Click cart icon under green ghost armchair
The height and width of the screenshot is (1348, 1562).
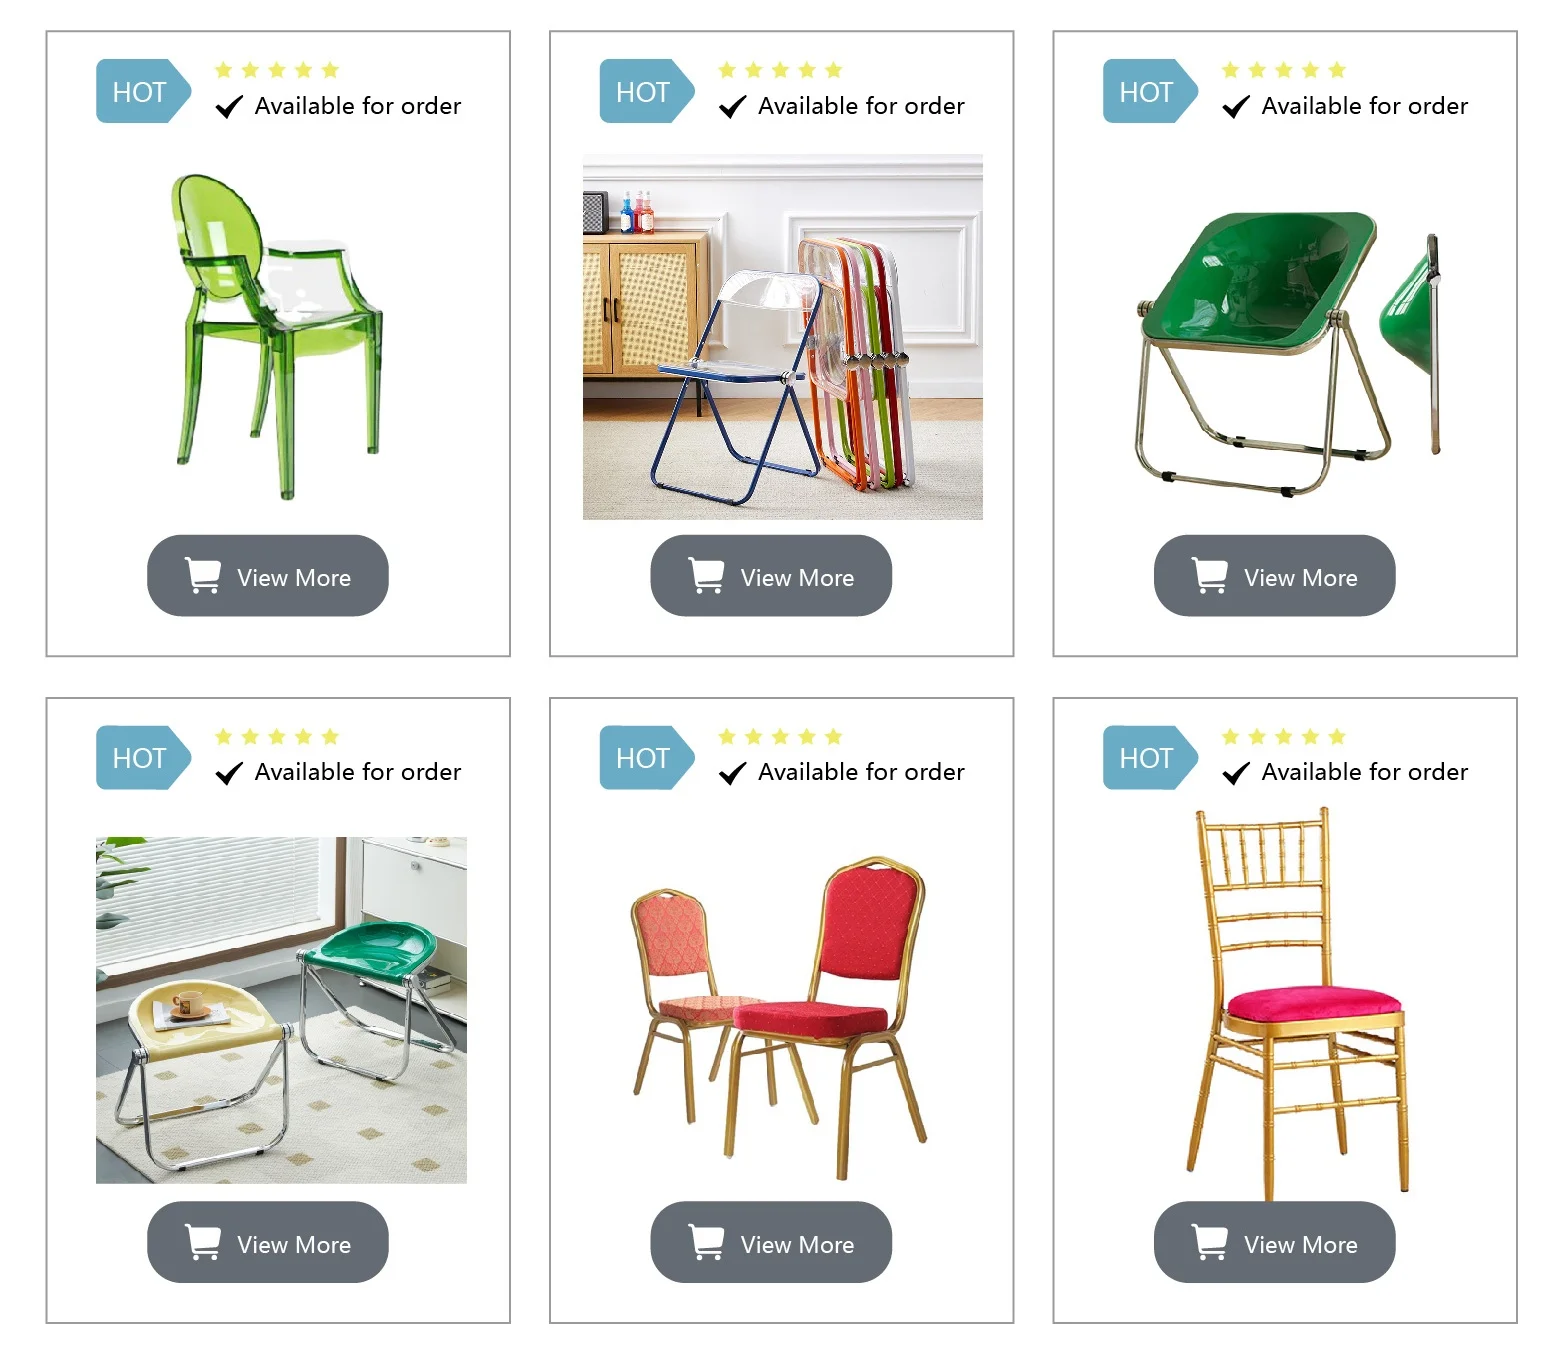tap(203, 576)
